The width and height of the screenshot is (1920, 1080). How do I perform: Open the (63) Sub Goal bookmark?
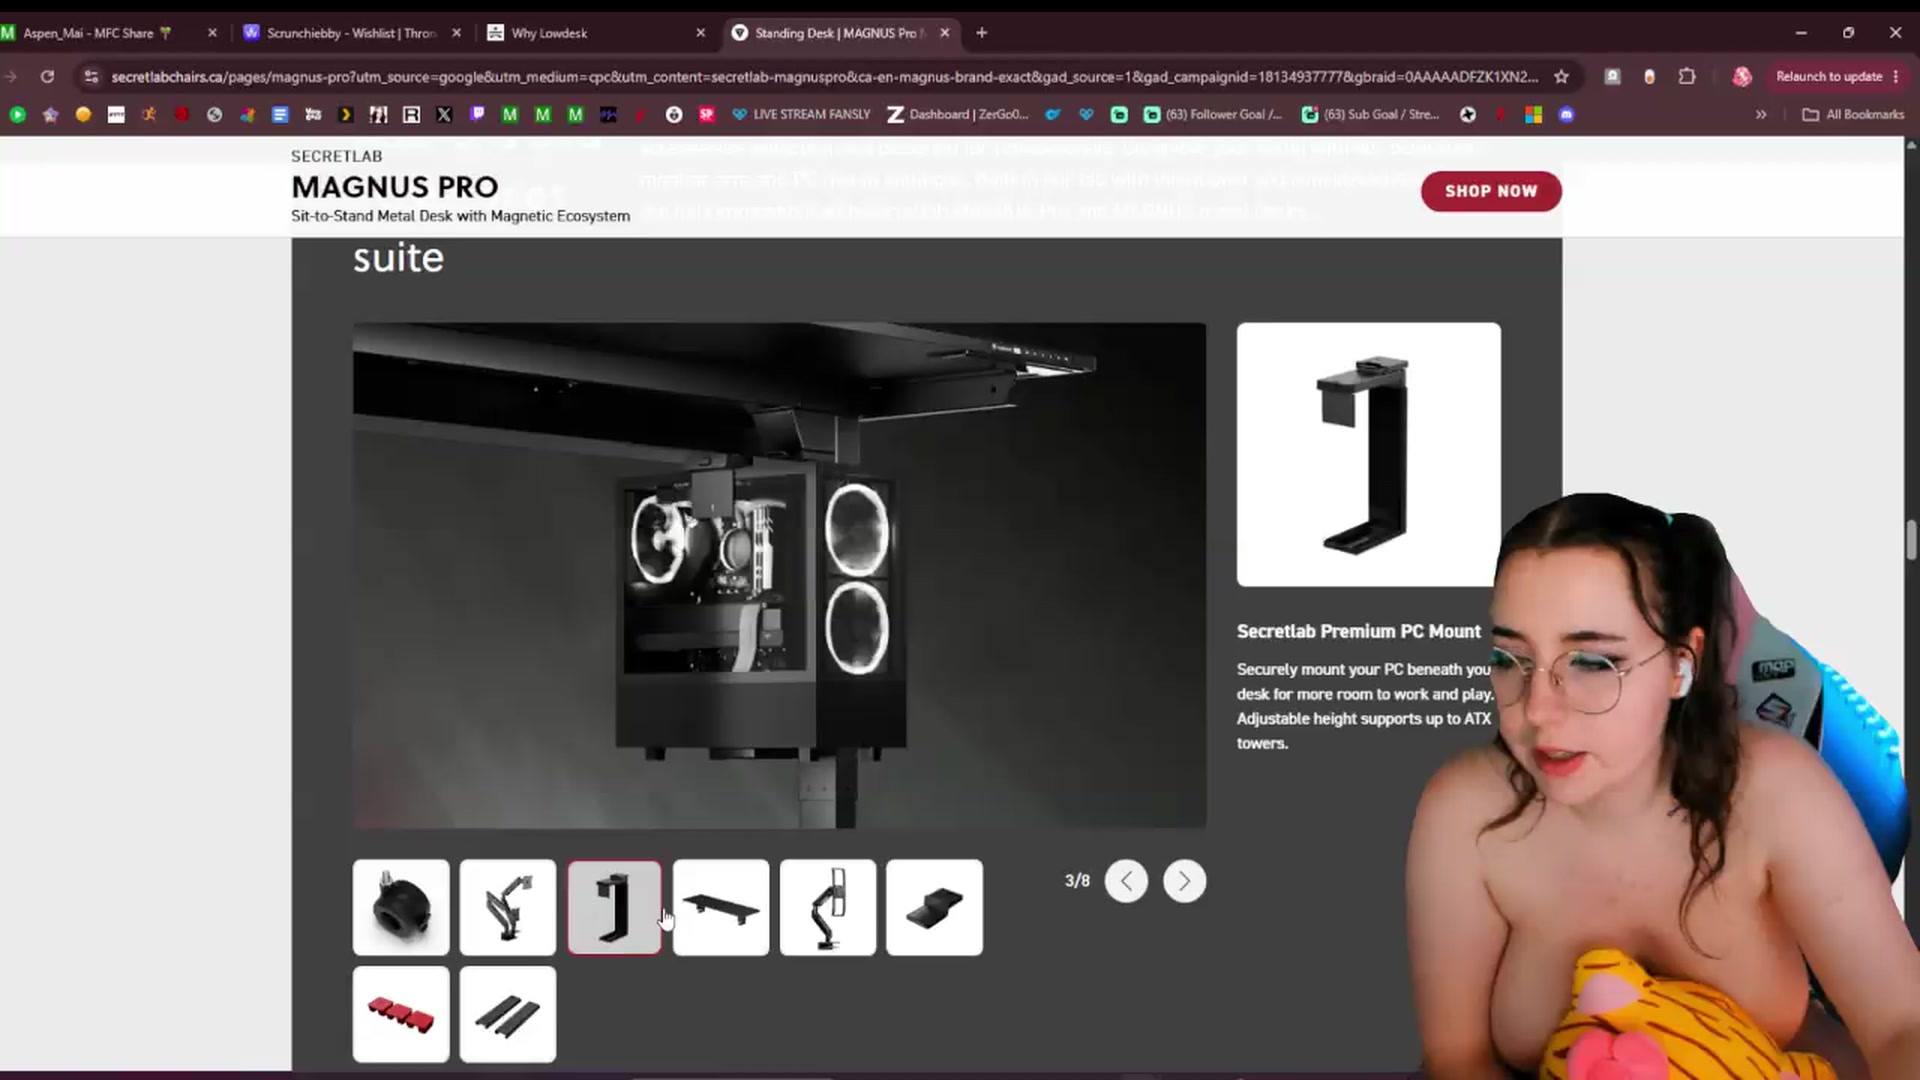(1371, 115)
